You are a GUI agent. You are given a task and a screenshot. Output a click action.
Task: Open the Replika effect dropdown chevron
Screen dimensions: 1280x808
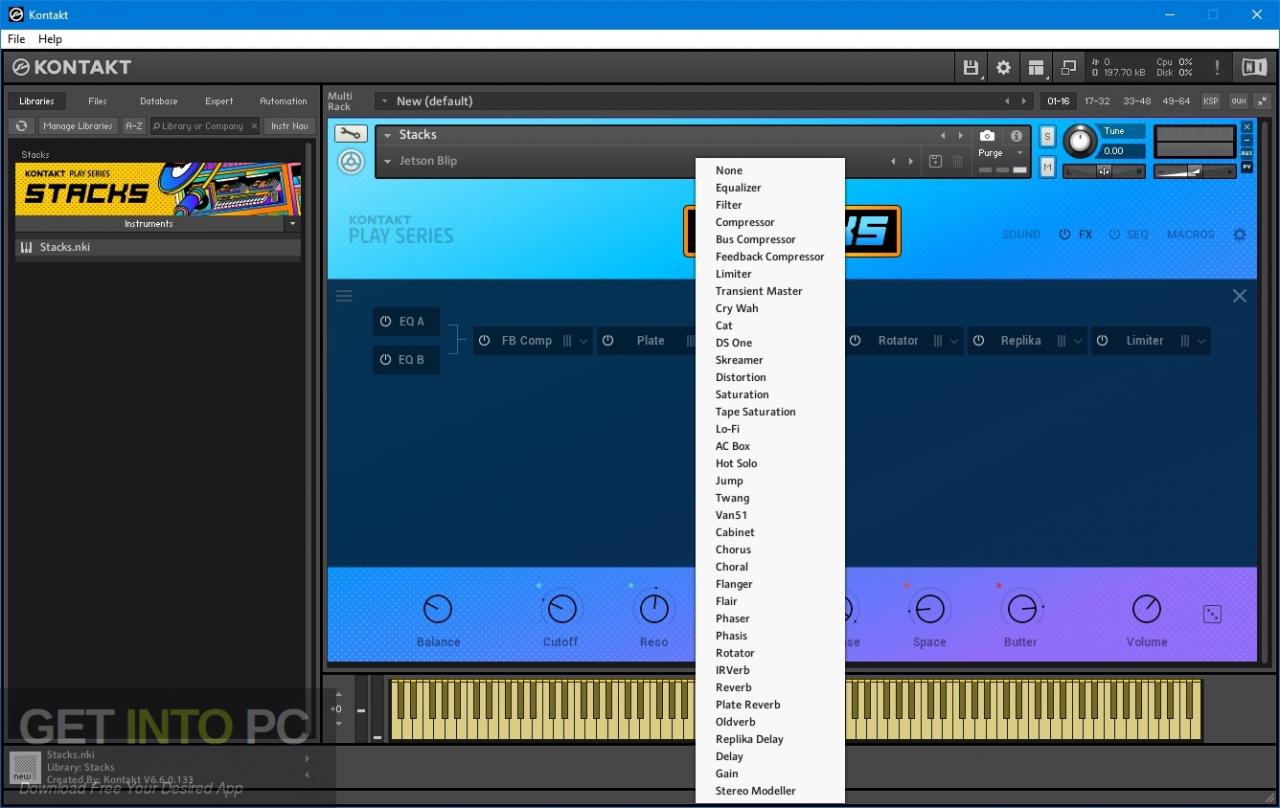pyautogui.click(x=1078, y=341)
